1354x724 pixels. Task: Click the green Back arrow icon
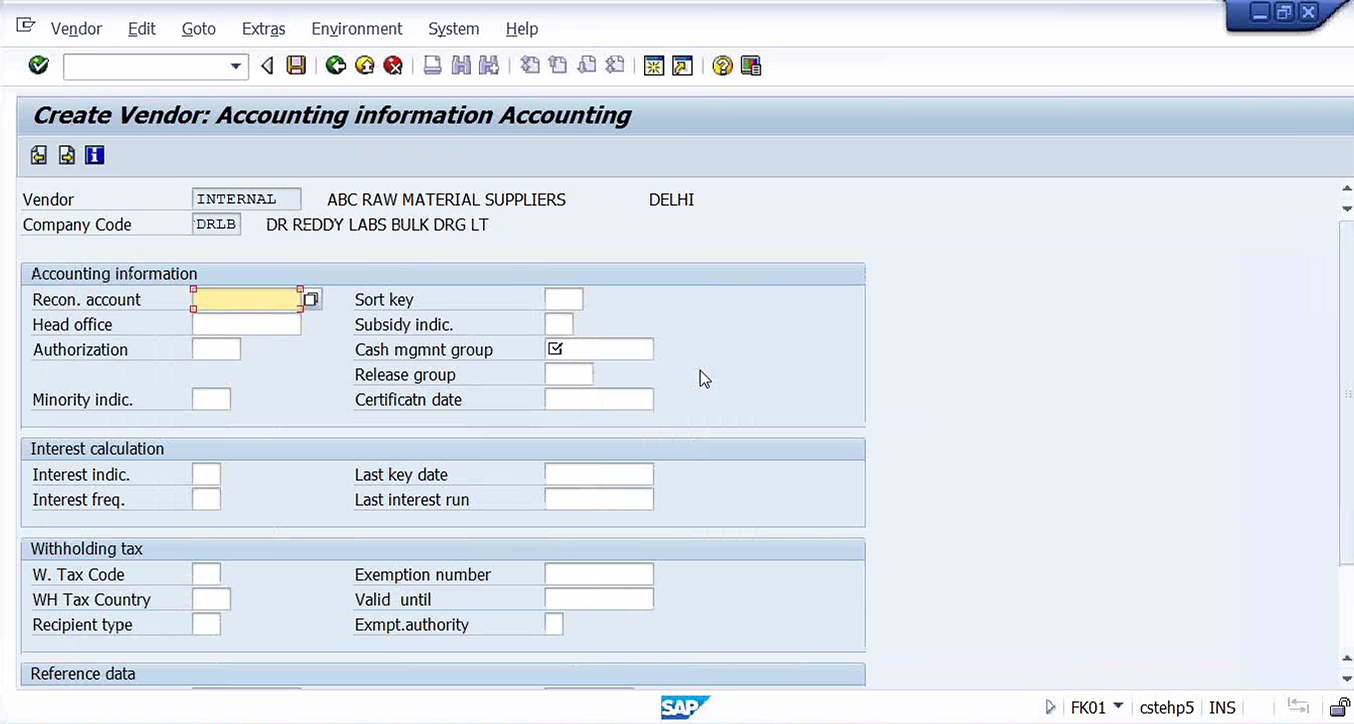pyautogui.click(x=336, y=66)
